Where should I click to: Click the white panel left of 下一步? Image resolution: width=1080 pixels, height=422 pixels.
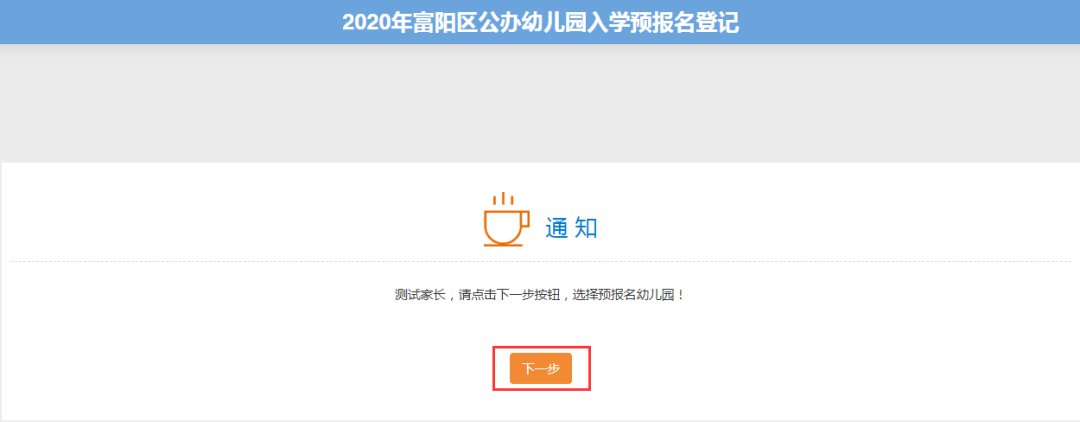[x=248, y=368]
